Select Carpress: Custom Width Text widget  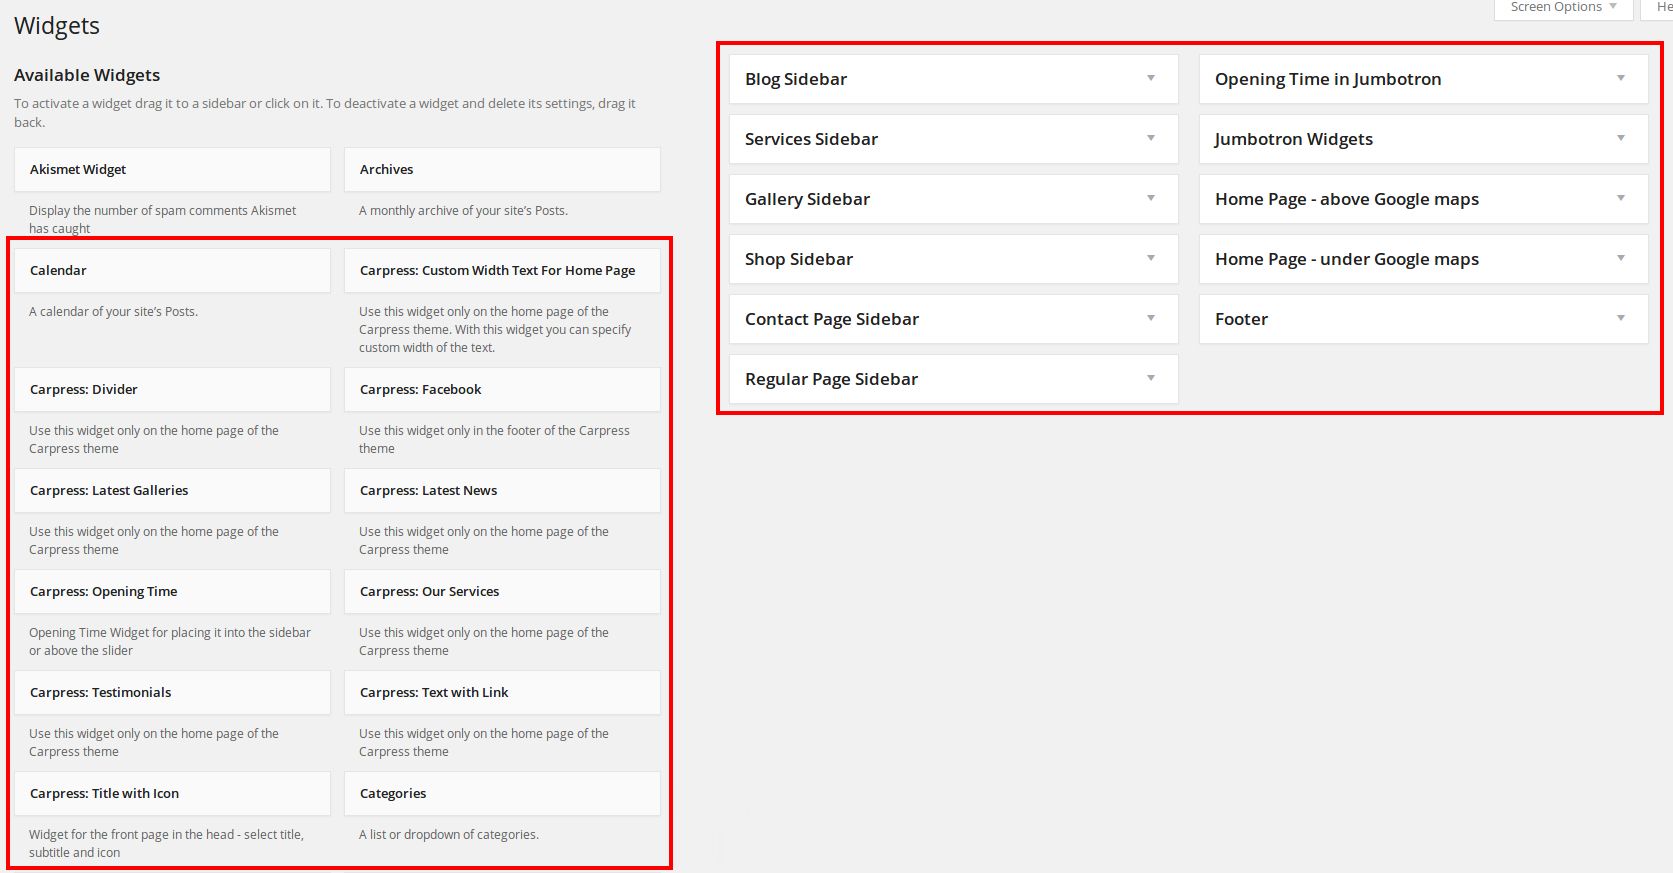pyautogui.click(x=502, y=271)
